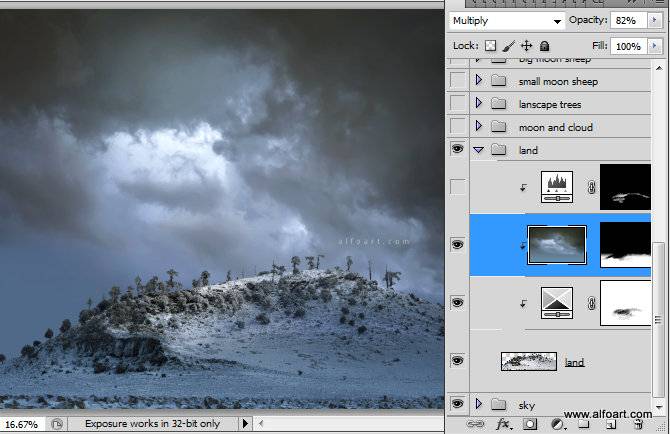Viewport: 670px width, 434px height.
Task: Open the Opacity slider arrow
Action: tap(654, 21)
